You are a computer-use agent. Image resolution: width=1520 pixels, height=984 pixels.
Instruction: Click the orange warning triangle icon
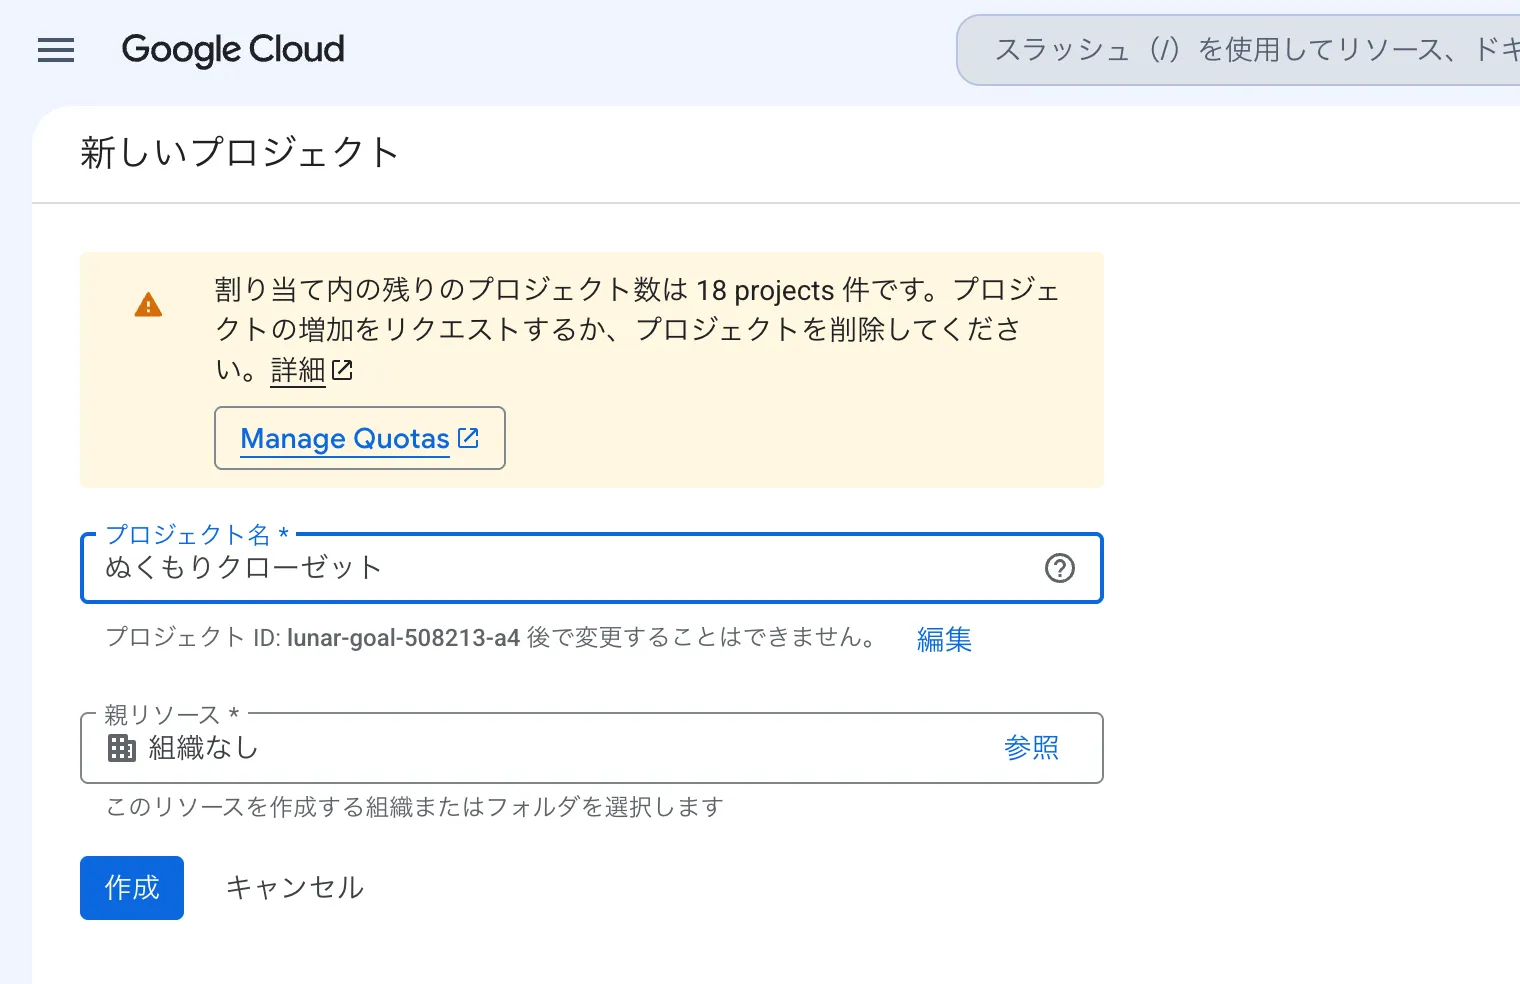coord(148,305)
